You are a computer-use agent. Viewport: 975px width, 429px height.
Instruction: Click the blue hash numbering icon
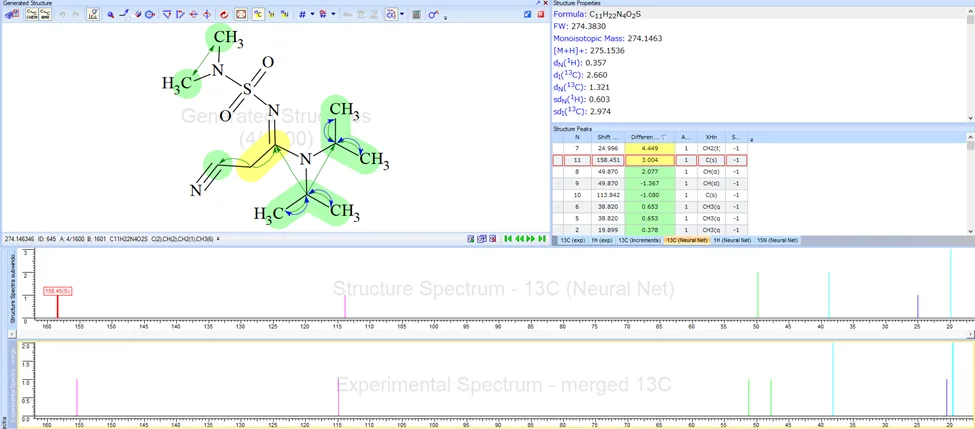(302, 14)
